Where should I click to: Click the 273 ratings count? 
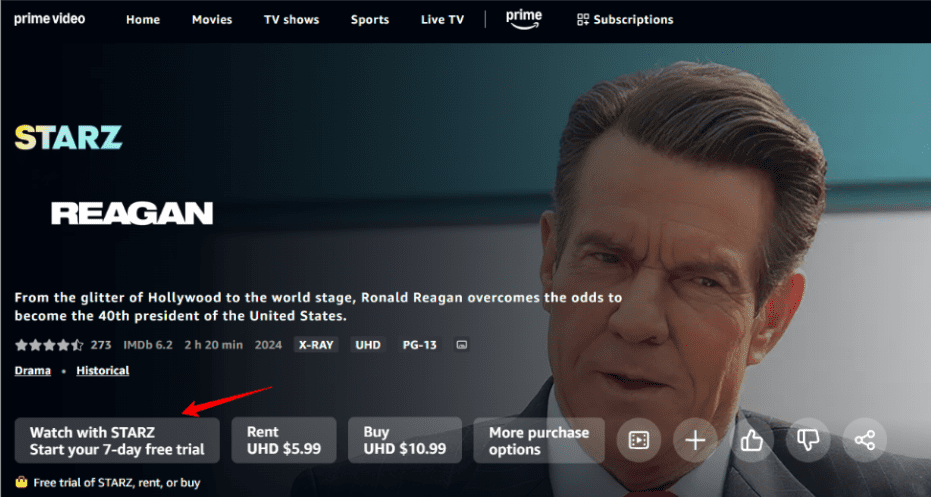101,345
